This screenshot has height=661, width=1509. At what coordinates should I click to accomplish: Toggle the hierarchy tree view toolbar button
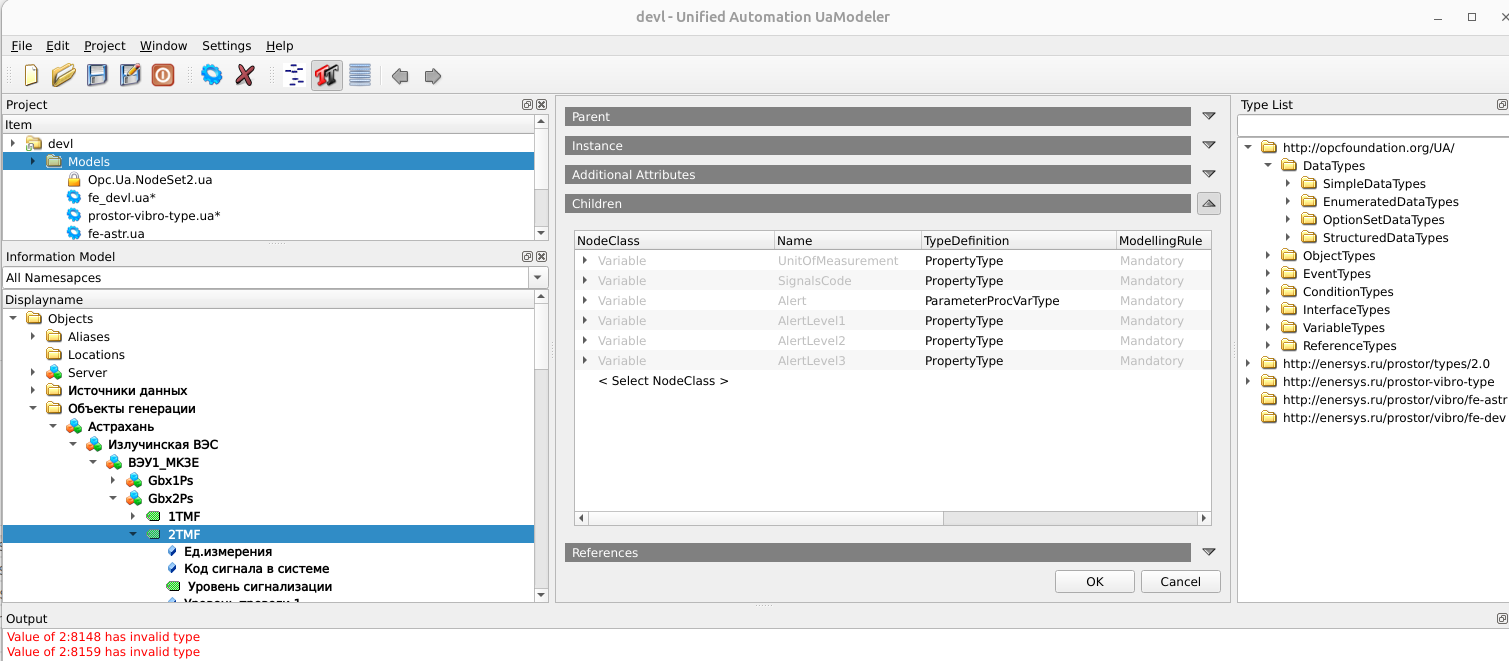[294, 76]
